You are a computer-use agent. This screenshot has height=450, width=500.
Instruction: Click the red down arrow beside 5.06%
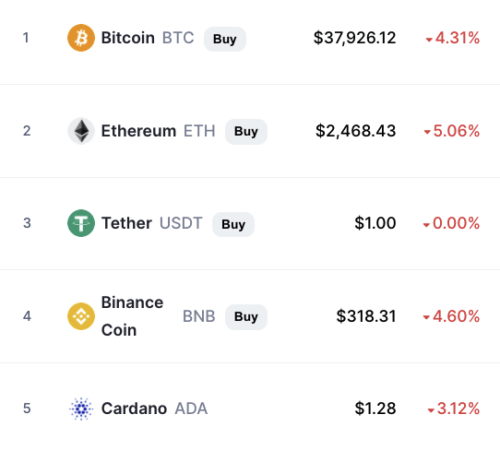point(427,132)
